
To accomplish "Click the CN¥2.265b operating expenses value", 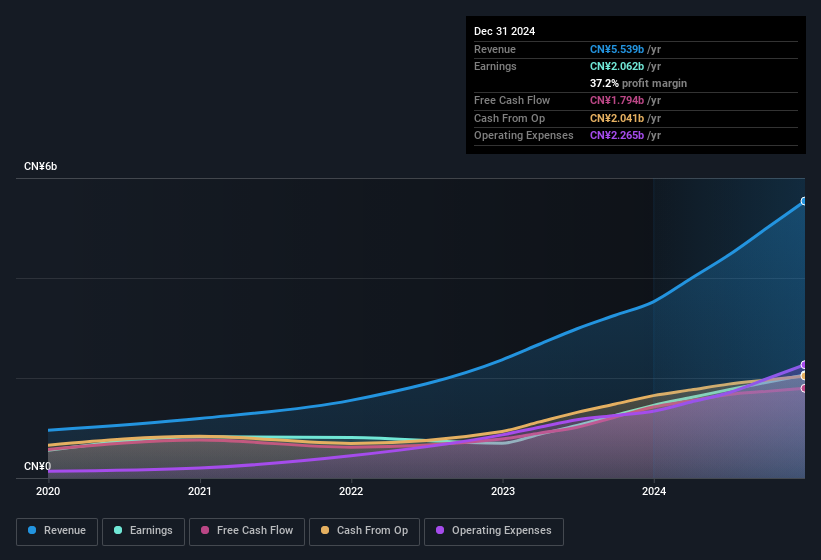I will click(x=617, y=135).
